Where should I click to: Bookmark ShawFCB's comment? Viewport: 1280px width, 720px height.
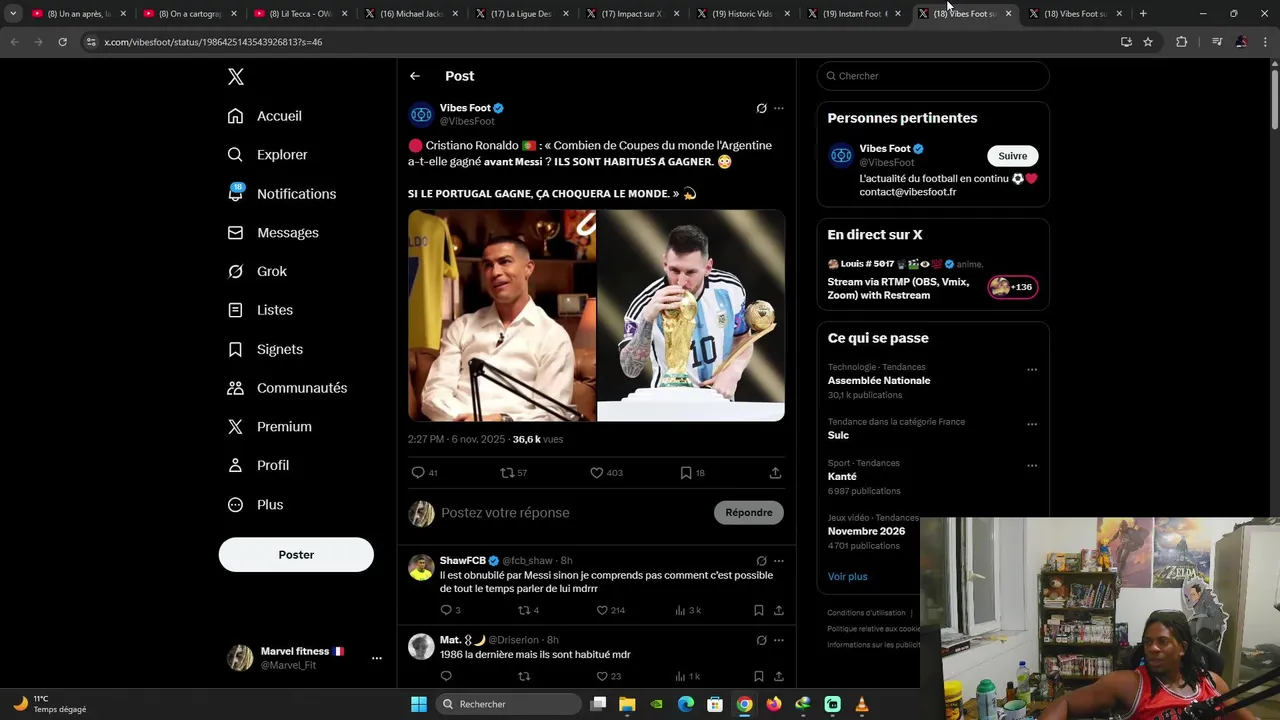[x=759, y=610]
